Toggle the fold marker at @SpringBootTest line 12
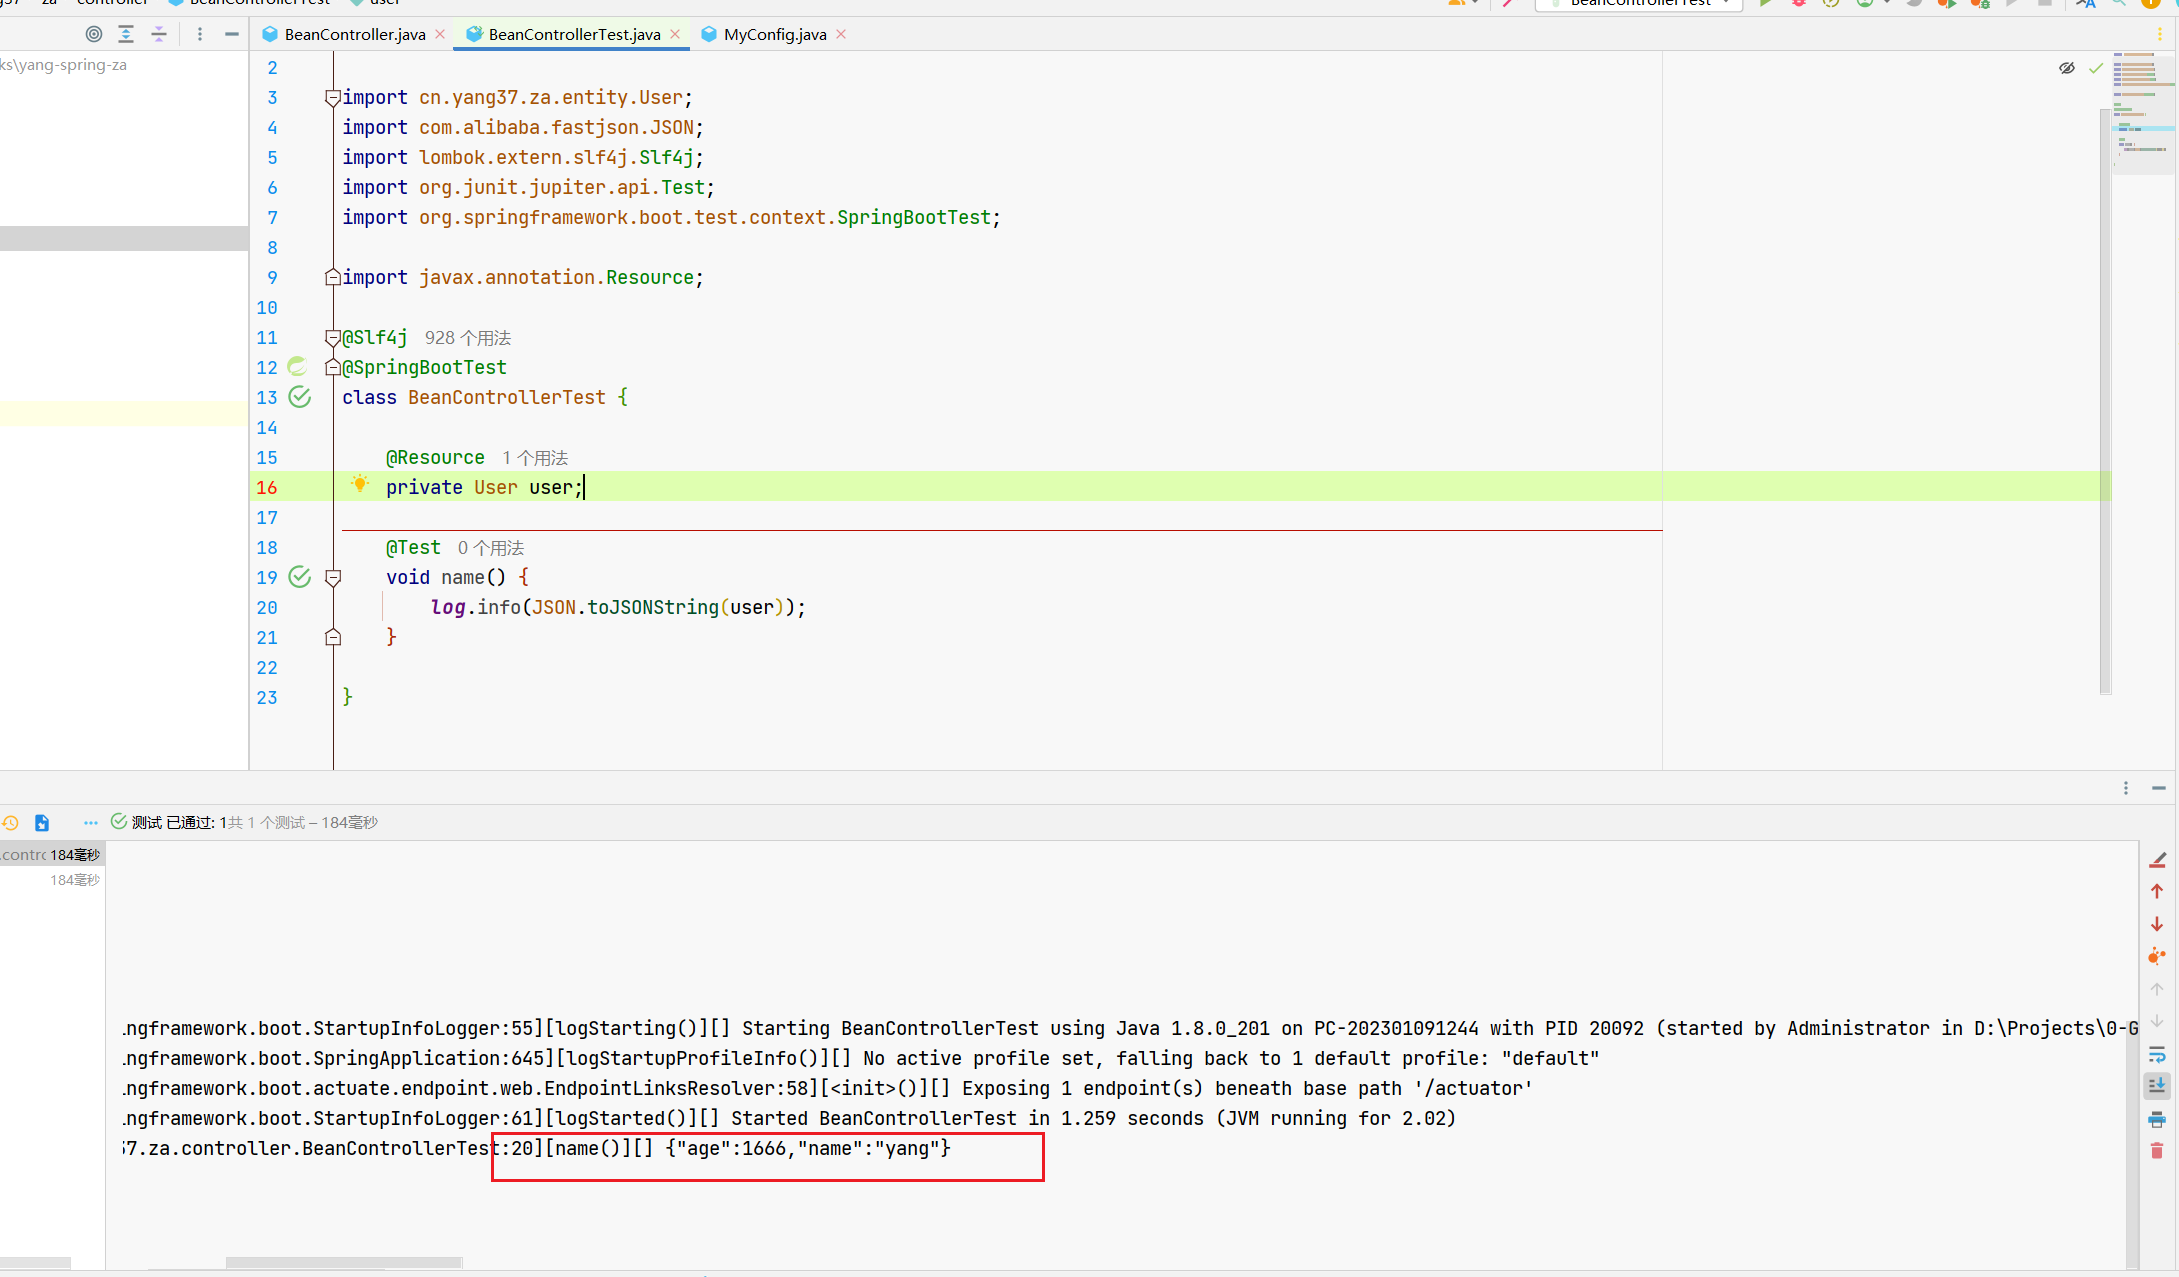Image resolution: width=2179 pixels, height=1277 pixels. (333, 367)
